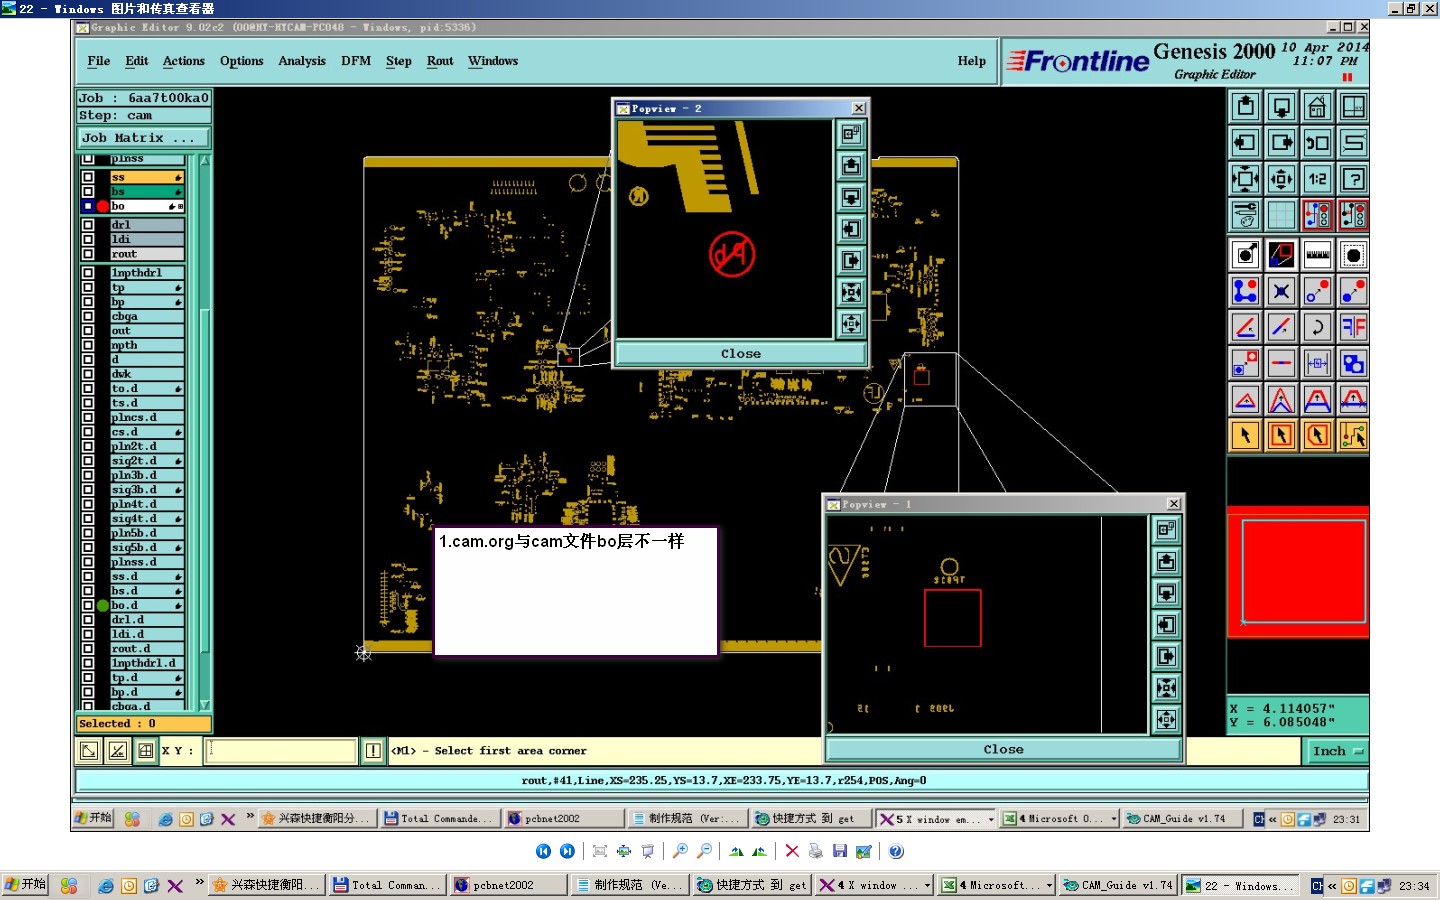The width and height of the screenshot is (1440, 900).
Task: Click the 1:2 zoom scale icon
Action: pos(1317,179)
